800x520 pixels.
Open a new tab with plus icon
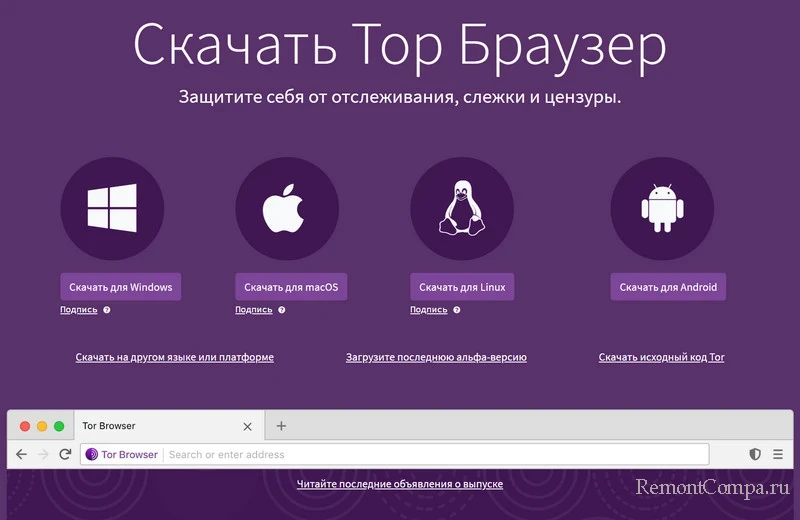click(x=281, y=426)
